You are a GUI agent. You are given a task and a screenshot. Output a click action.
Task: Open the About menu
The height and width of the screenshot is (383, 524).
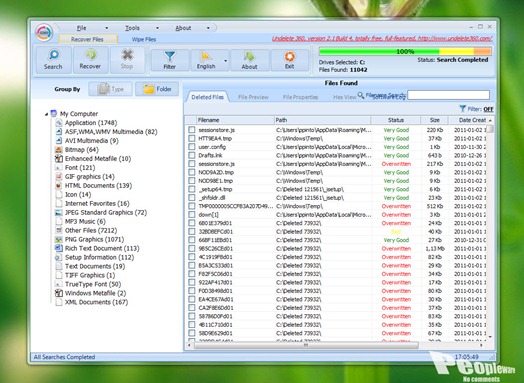183,28
